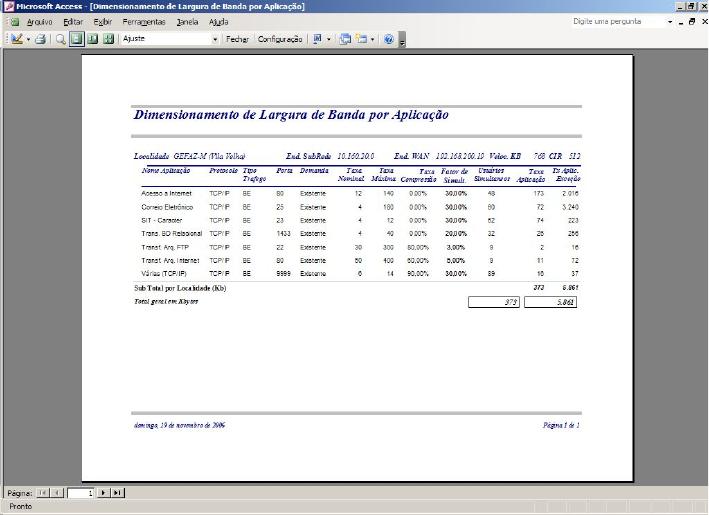Open the Ajuda menu
This screenshot has height=515, width=709.
(218, 22)
